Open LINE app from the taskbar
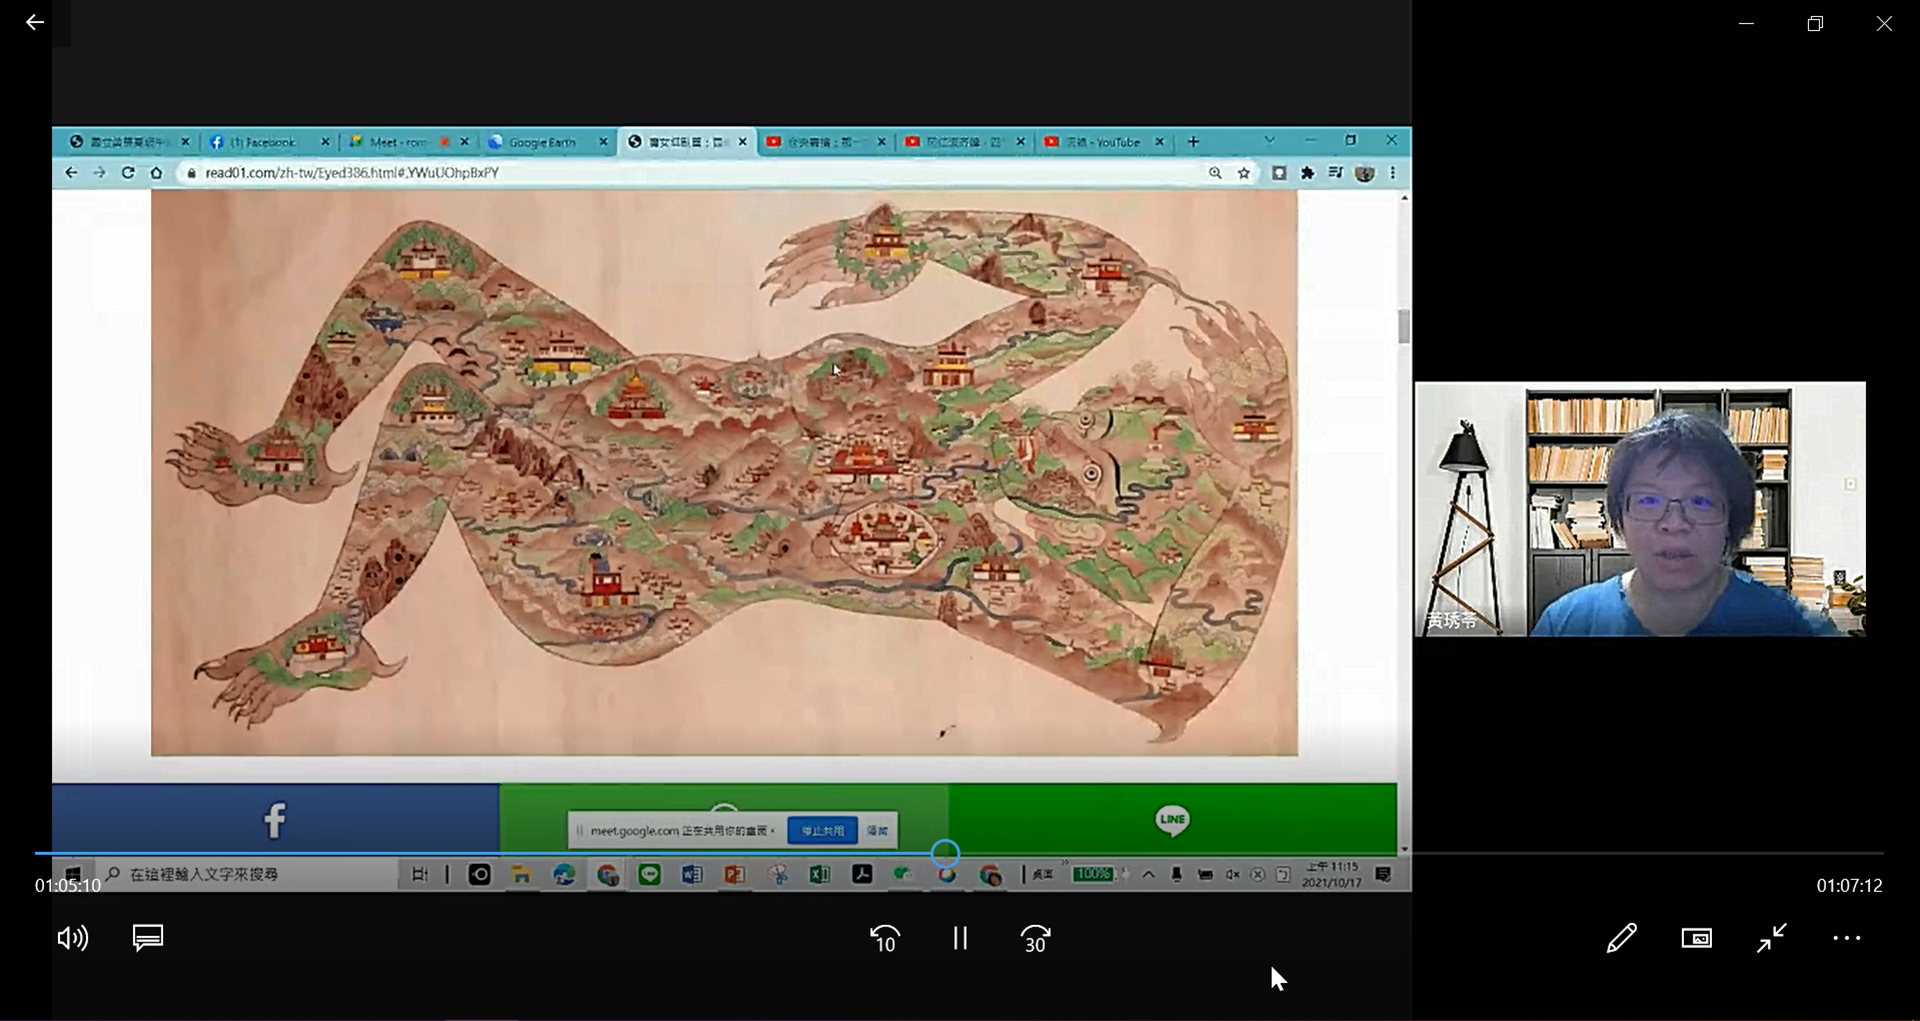 tap(649, 874)
